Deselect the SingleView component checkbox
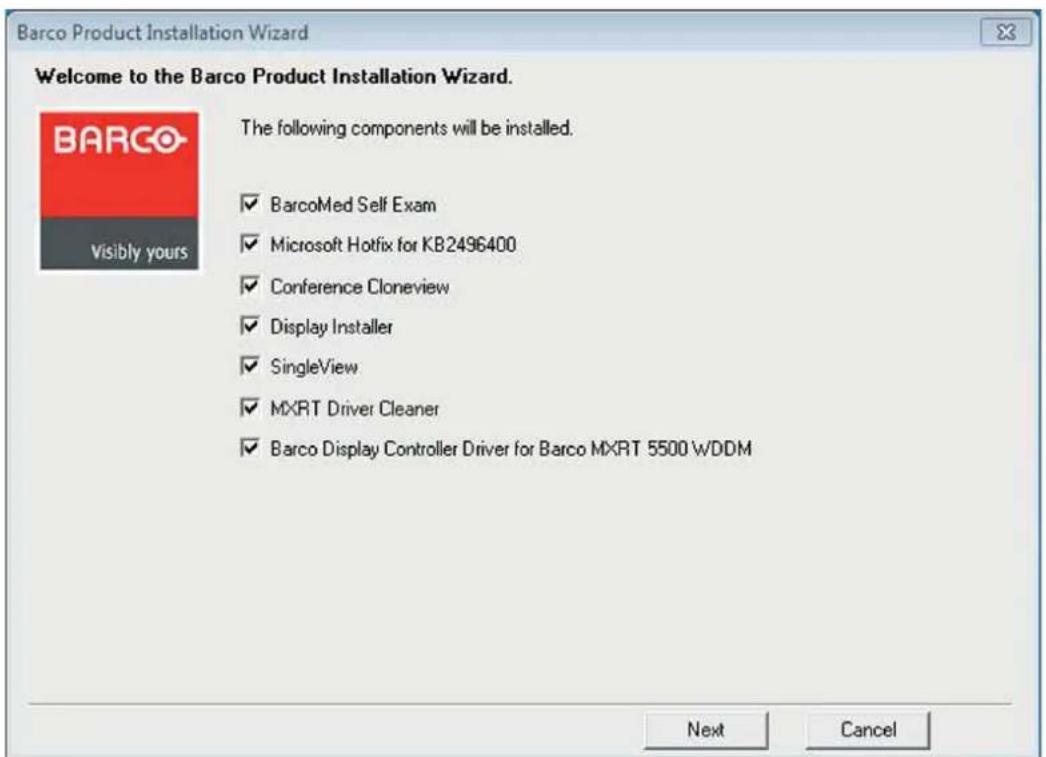 pos(249,365)
